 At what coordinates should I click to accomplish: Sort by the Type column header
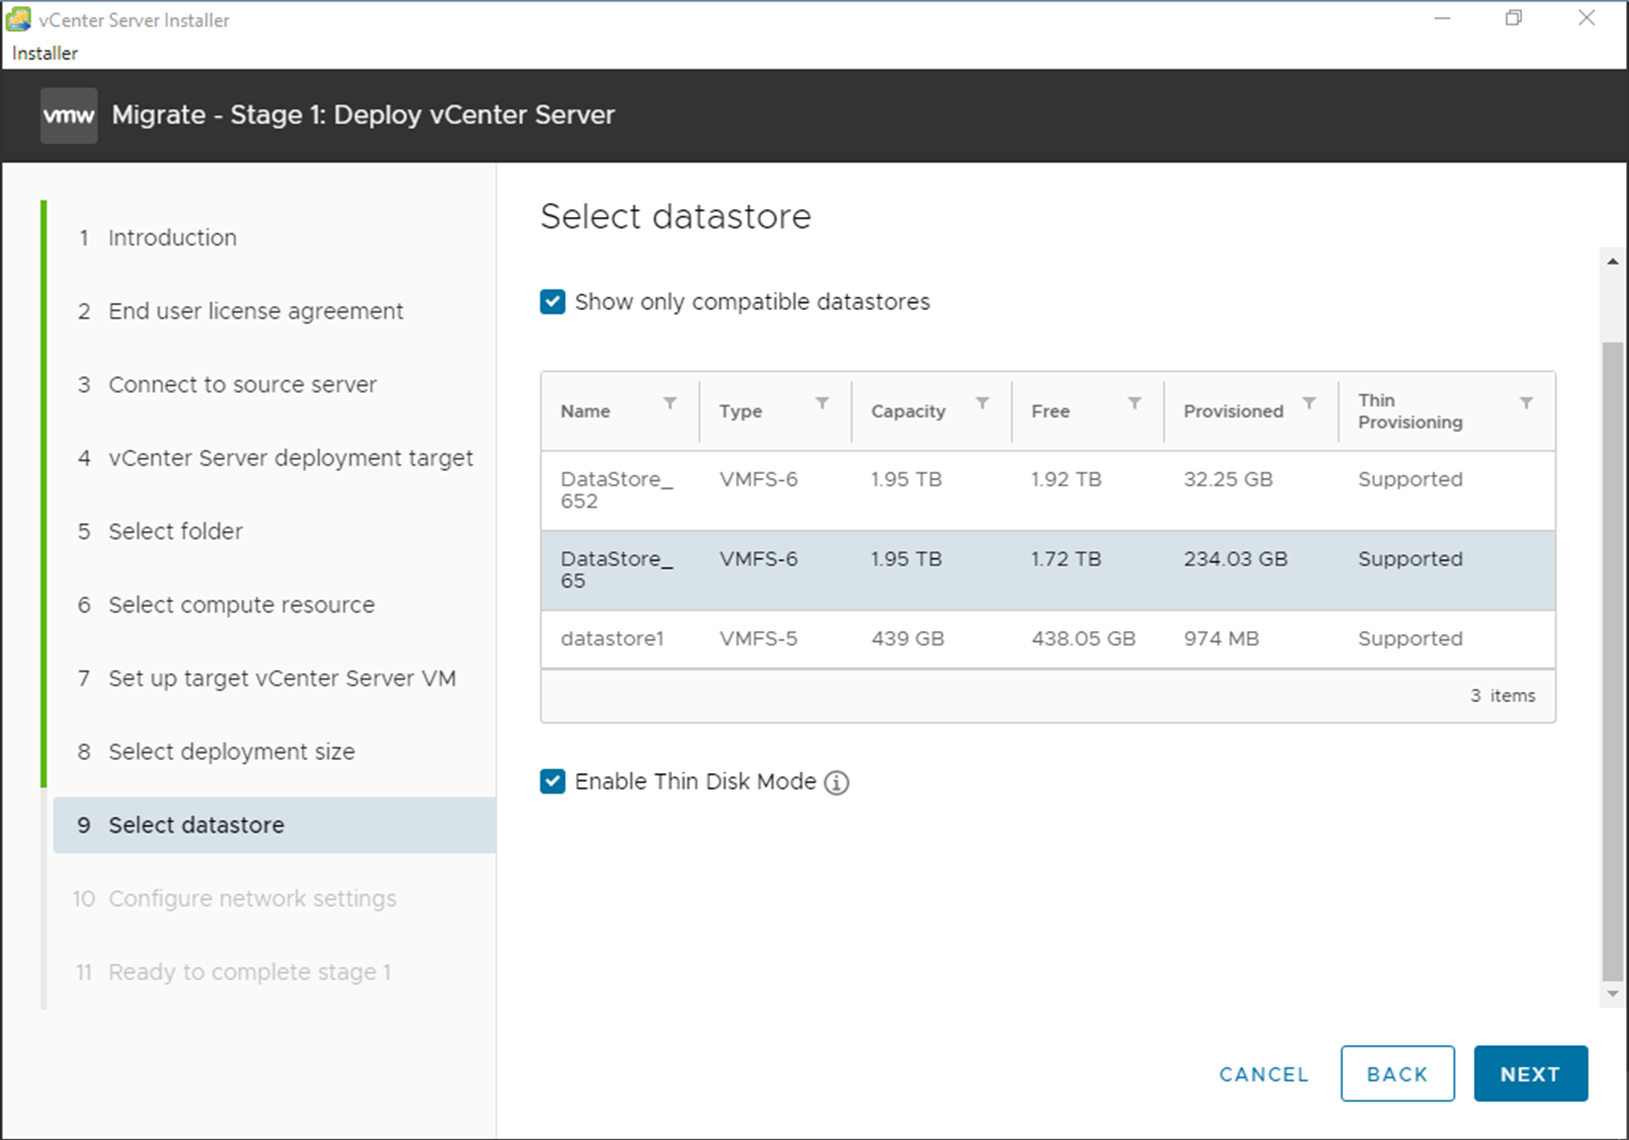click(741, 411)
